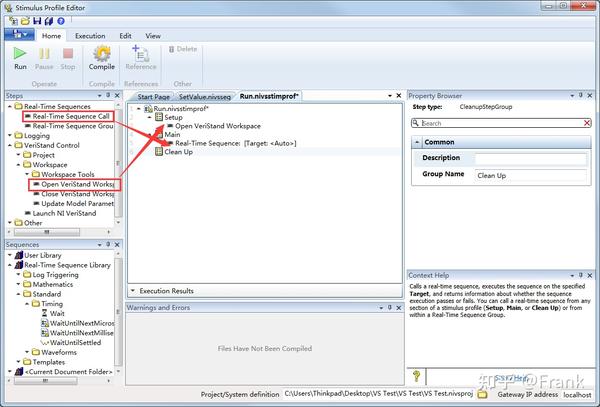Viewport: 600px width, 407px height.
Task: Click the Group Name field Clean Up
Action: (530, 176)
